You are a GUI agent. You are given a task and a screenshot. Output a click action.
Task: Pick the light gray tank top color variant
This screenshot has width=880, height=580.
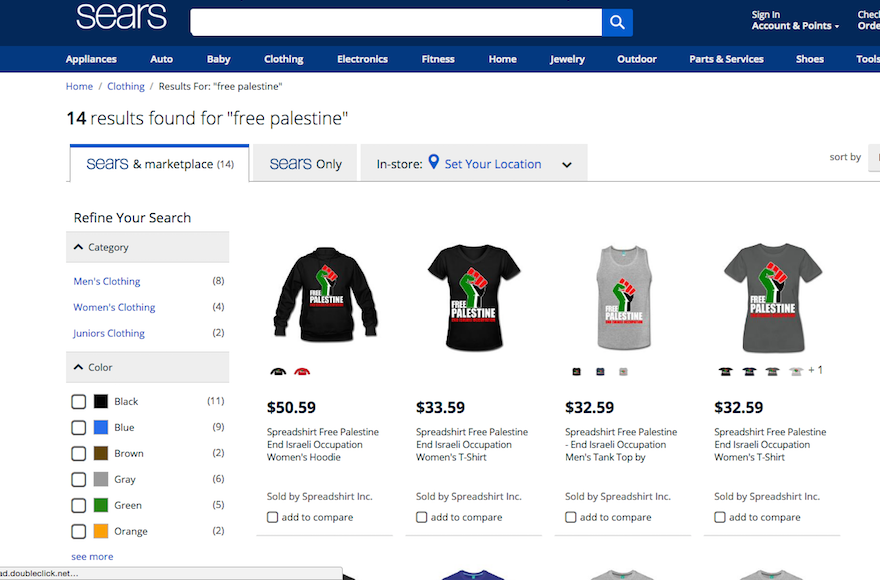pyautogui.click(x=623, y=371)
